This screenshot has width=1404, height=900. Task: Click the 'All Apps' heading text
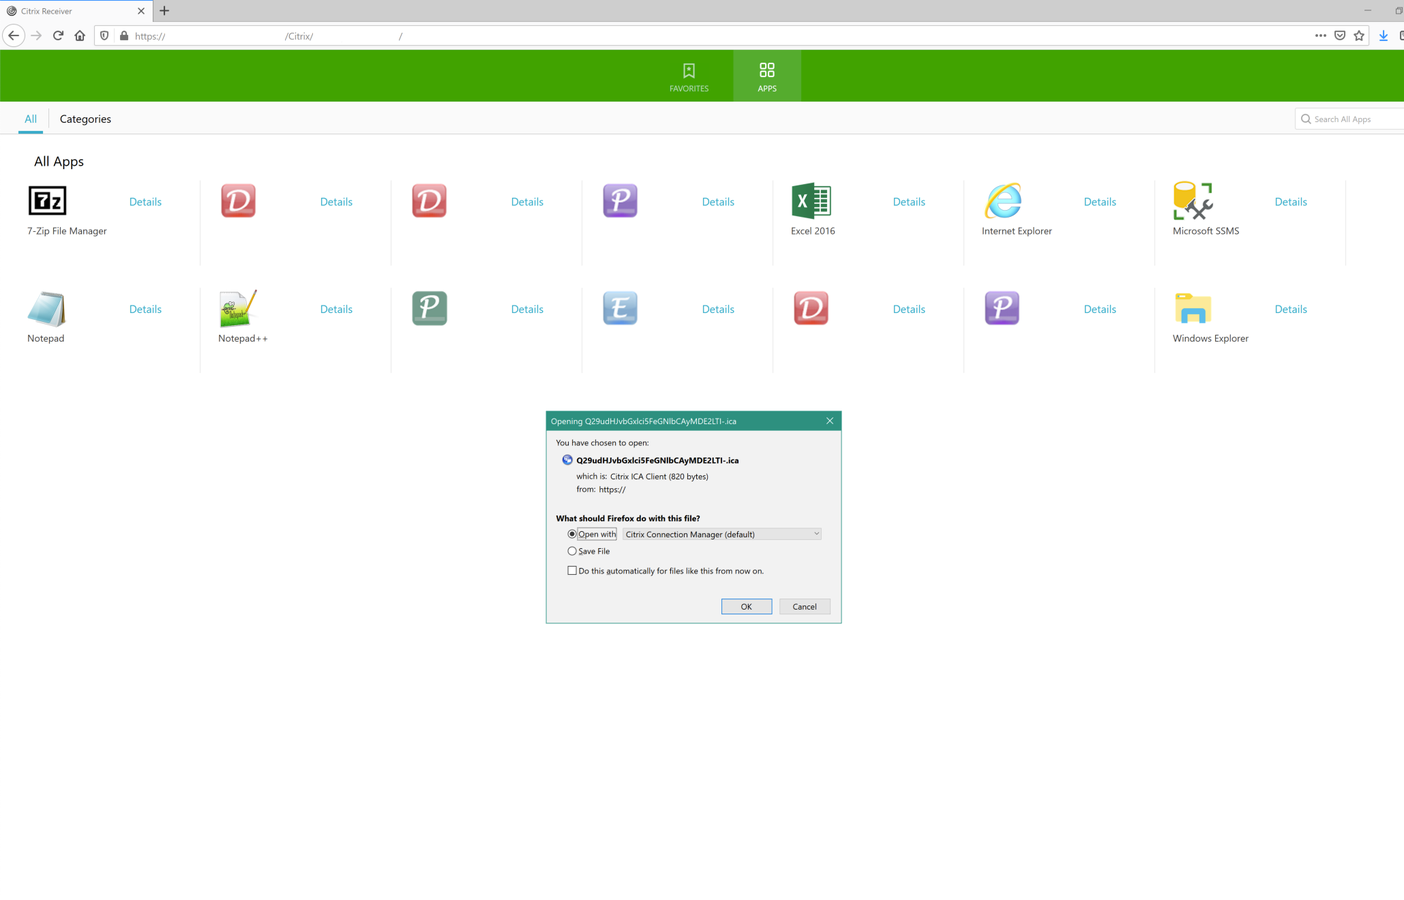click(59, 161)
